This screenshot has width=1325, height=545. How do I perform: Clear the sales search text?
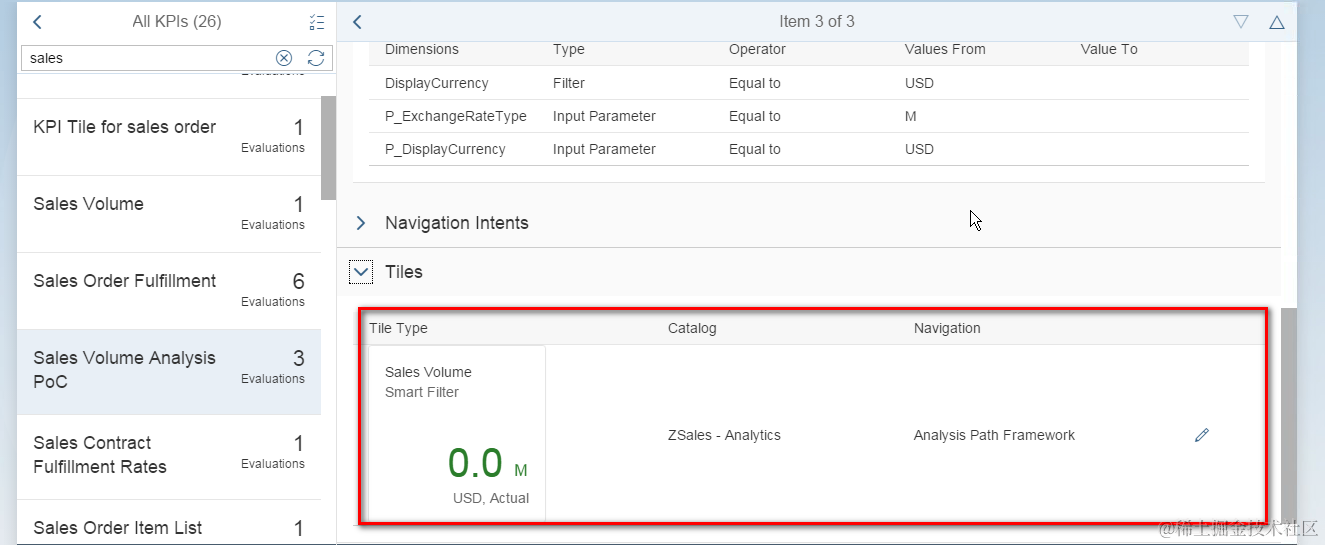coord(284,58)
